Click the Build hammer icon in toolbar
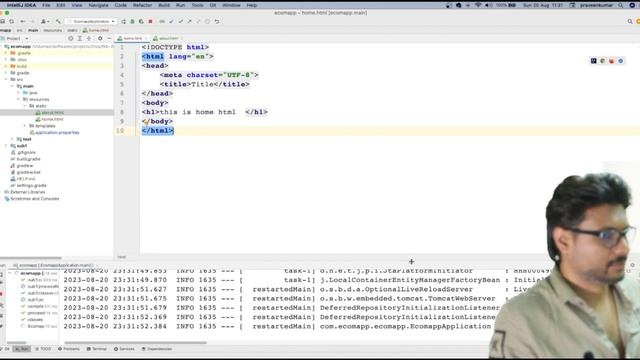The width and height of the screenshot is (640, 360). pos(58,21)
